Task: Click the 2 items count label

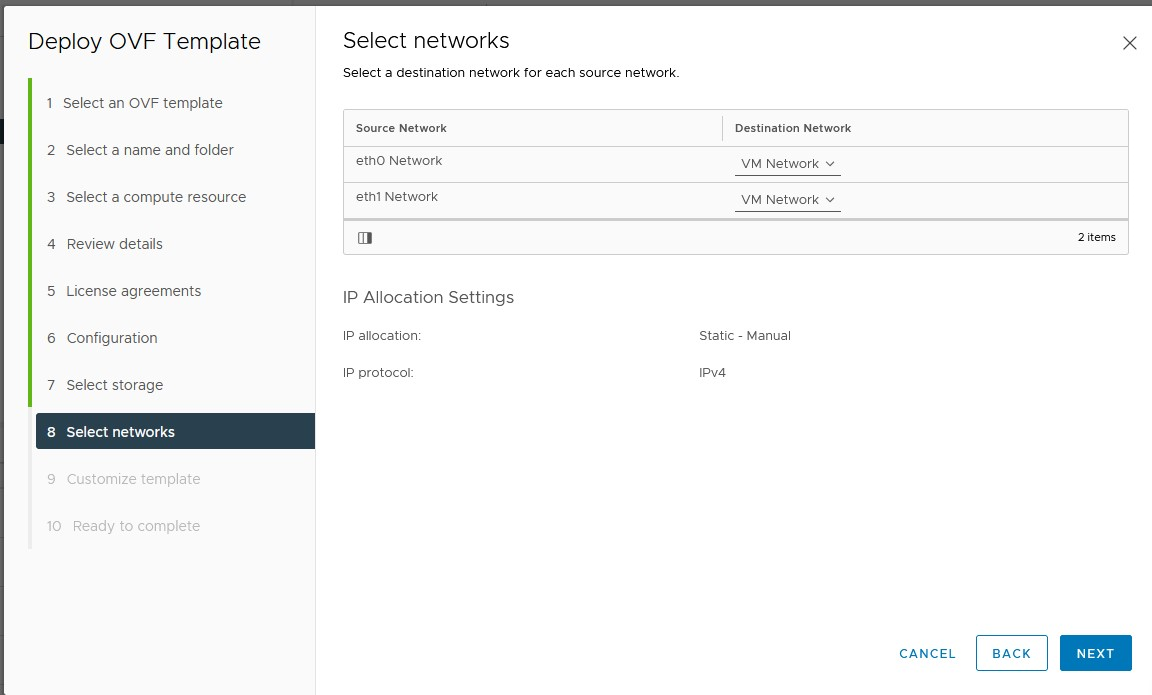Action: pyautogui.click(x=1097, y=237)
